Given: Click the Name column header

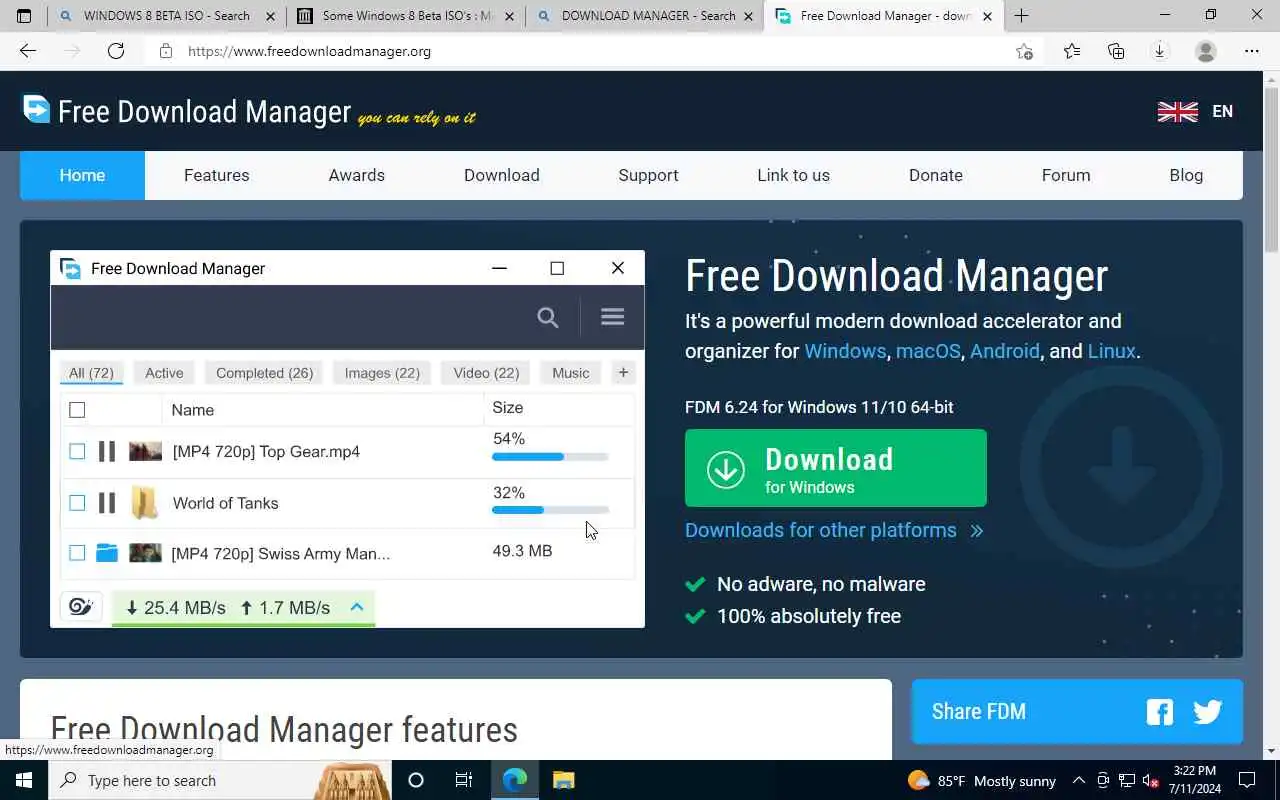Looking at the screenshot, I should [193, 410].
